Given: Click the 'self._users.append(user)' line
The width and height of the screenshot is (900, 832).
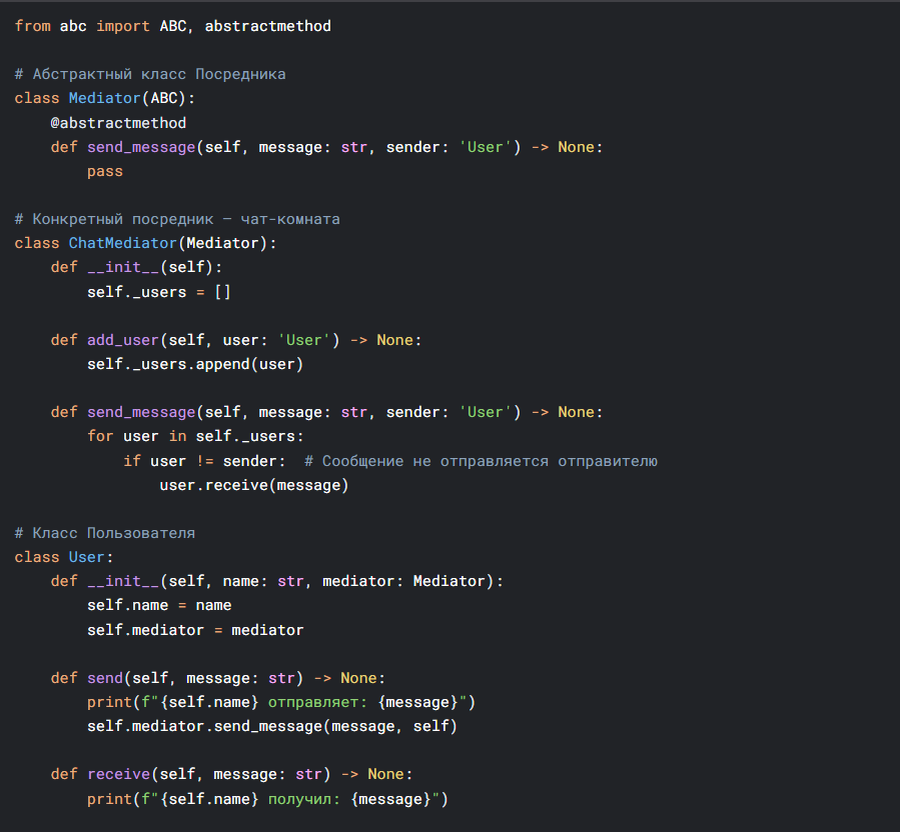Looking at the screenshot, I should pyautogui.click(x=195, y=364).
